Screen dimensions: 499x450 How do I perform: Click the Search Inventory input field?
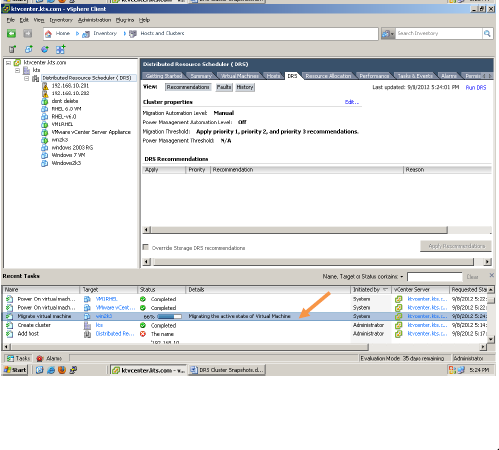click(x=439, y=33)
